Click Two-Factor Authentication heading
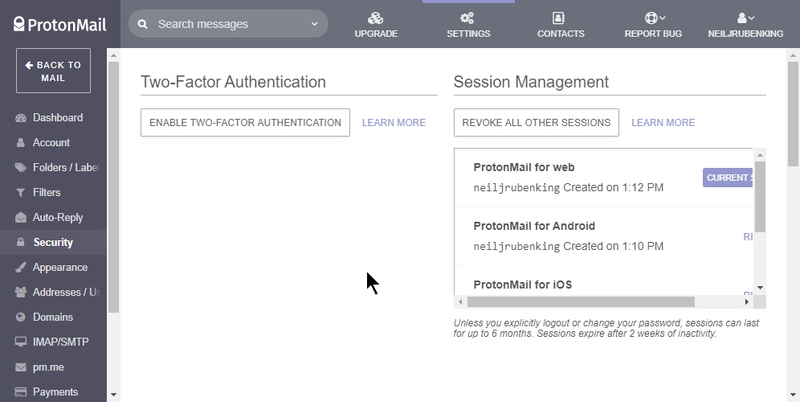 (x=233, y=82)
